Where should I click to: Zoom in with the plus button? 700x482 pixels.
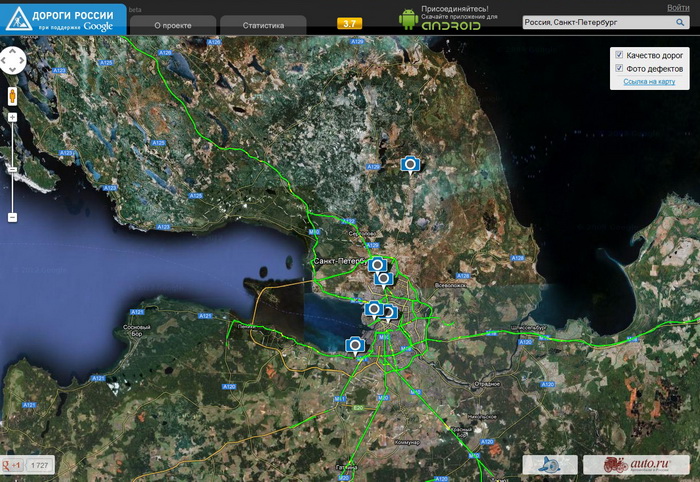(x=12, y=117)
